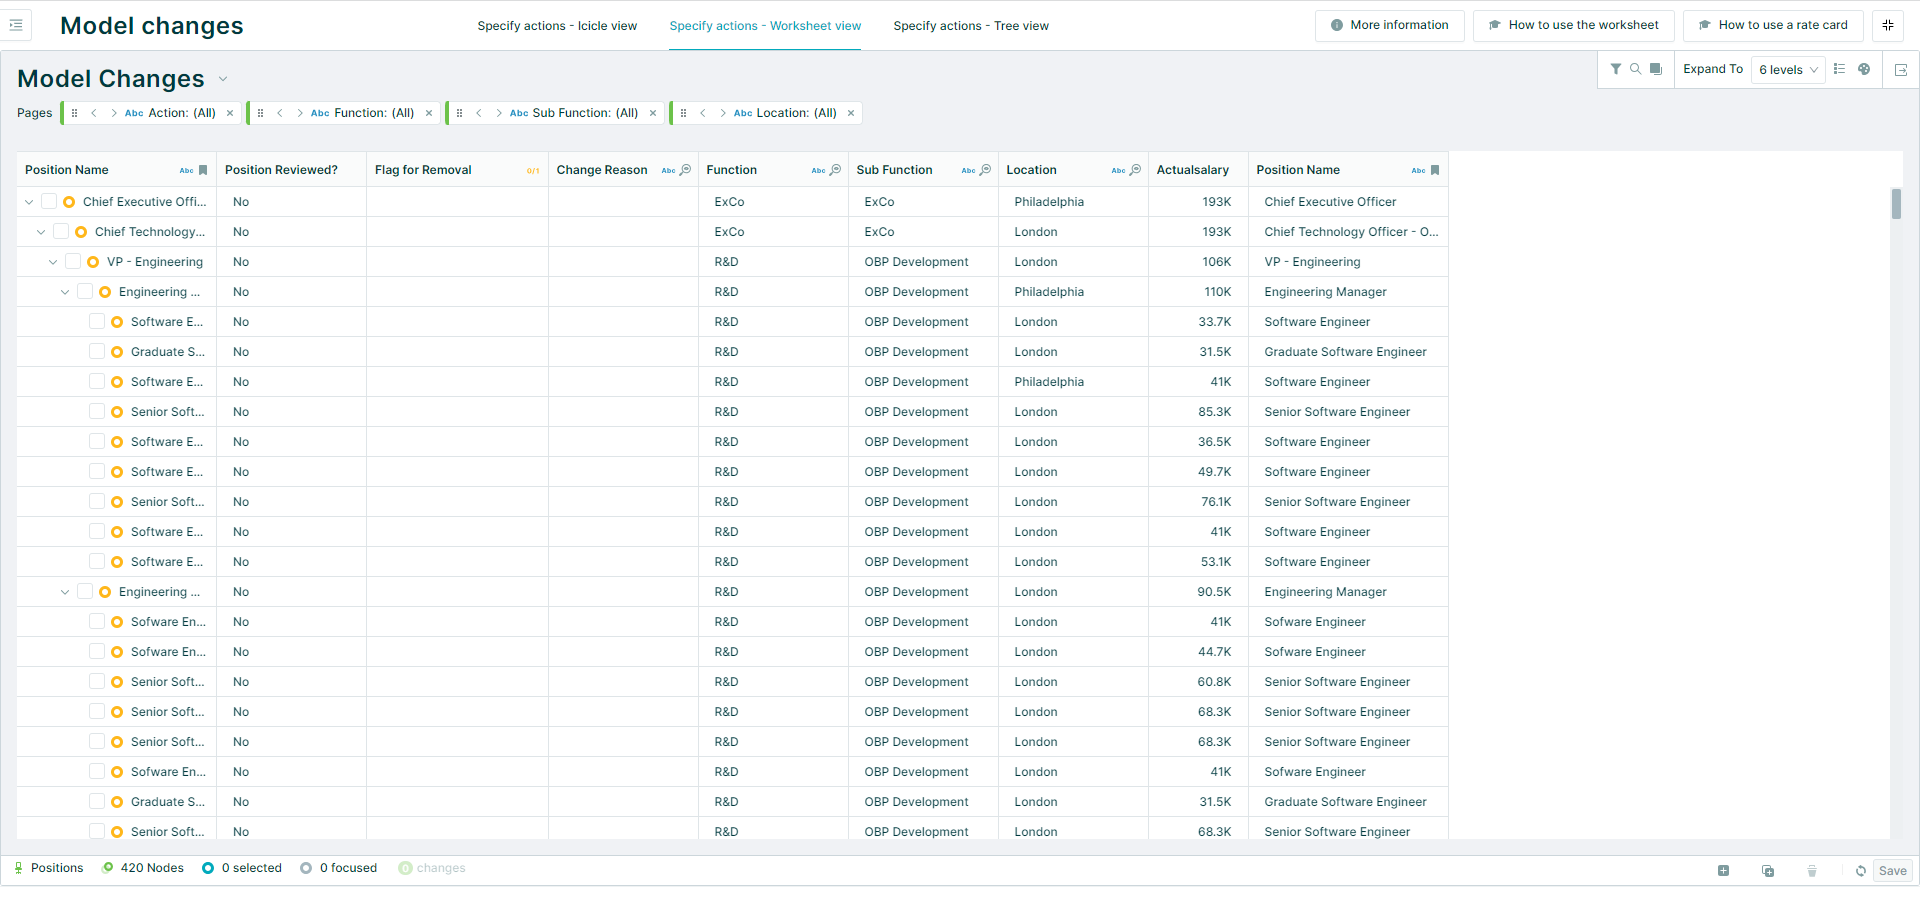Remove the Location page filter with its X

coord(851,113)
